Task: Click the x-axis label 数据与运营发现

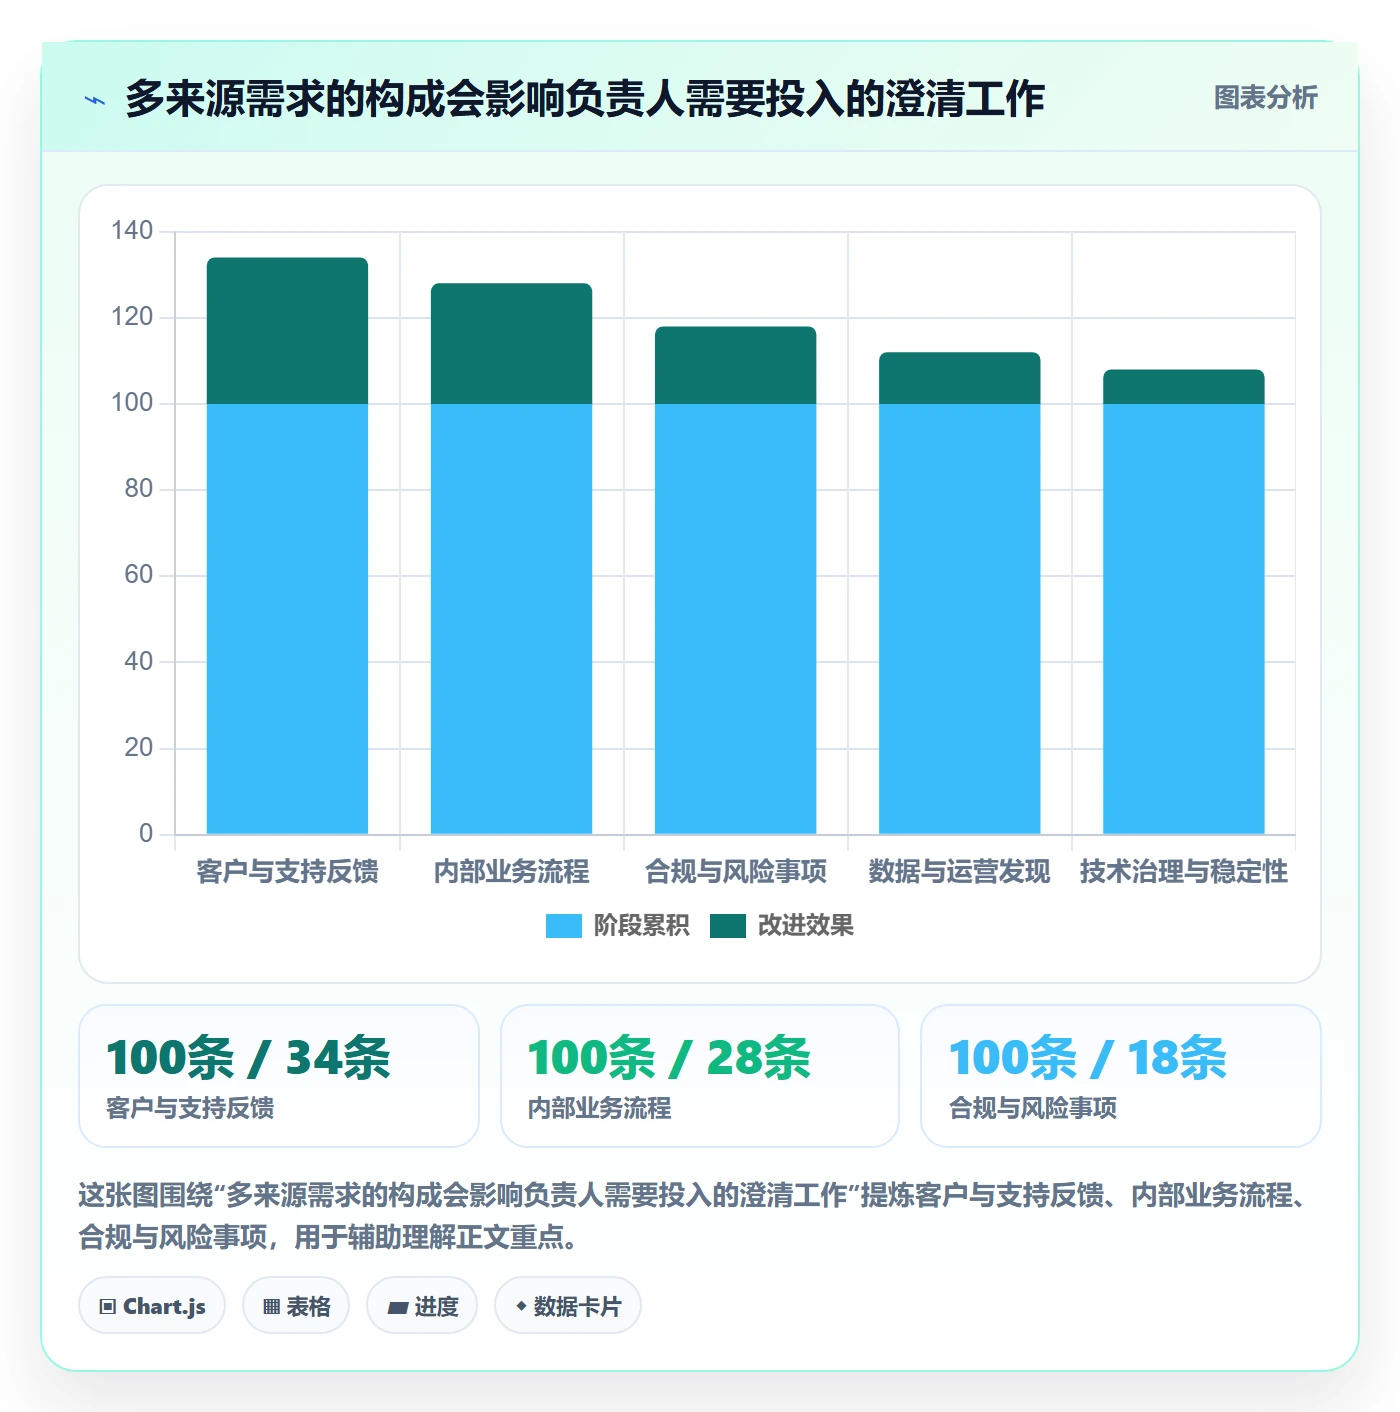Action: 959,872
